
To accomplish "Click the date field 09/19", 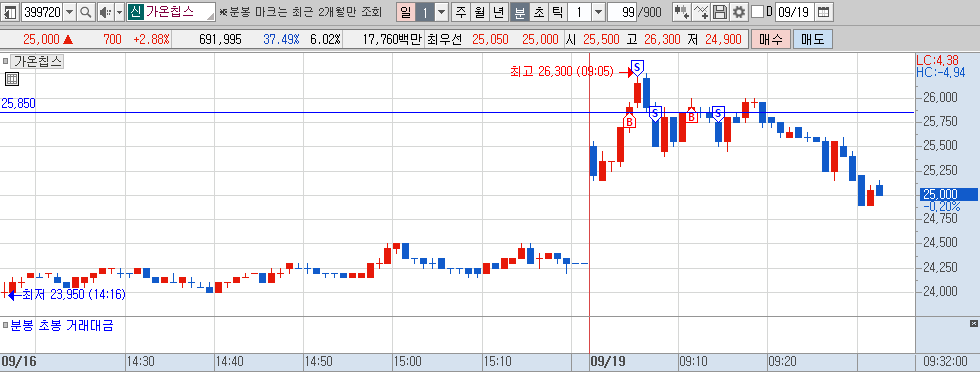I will click(x=795, y=11).
